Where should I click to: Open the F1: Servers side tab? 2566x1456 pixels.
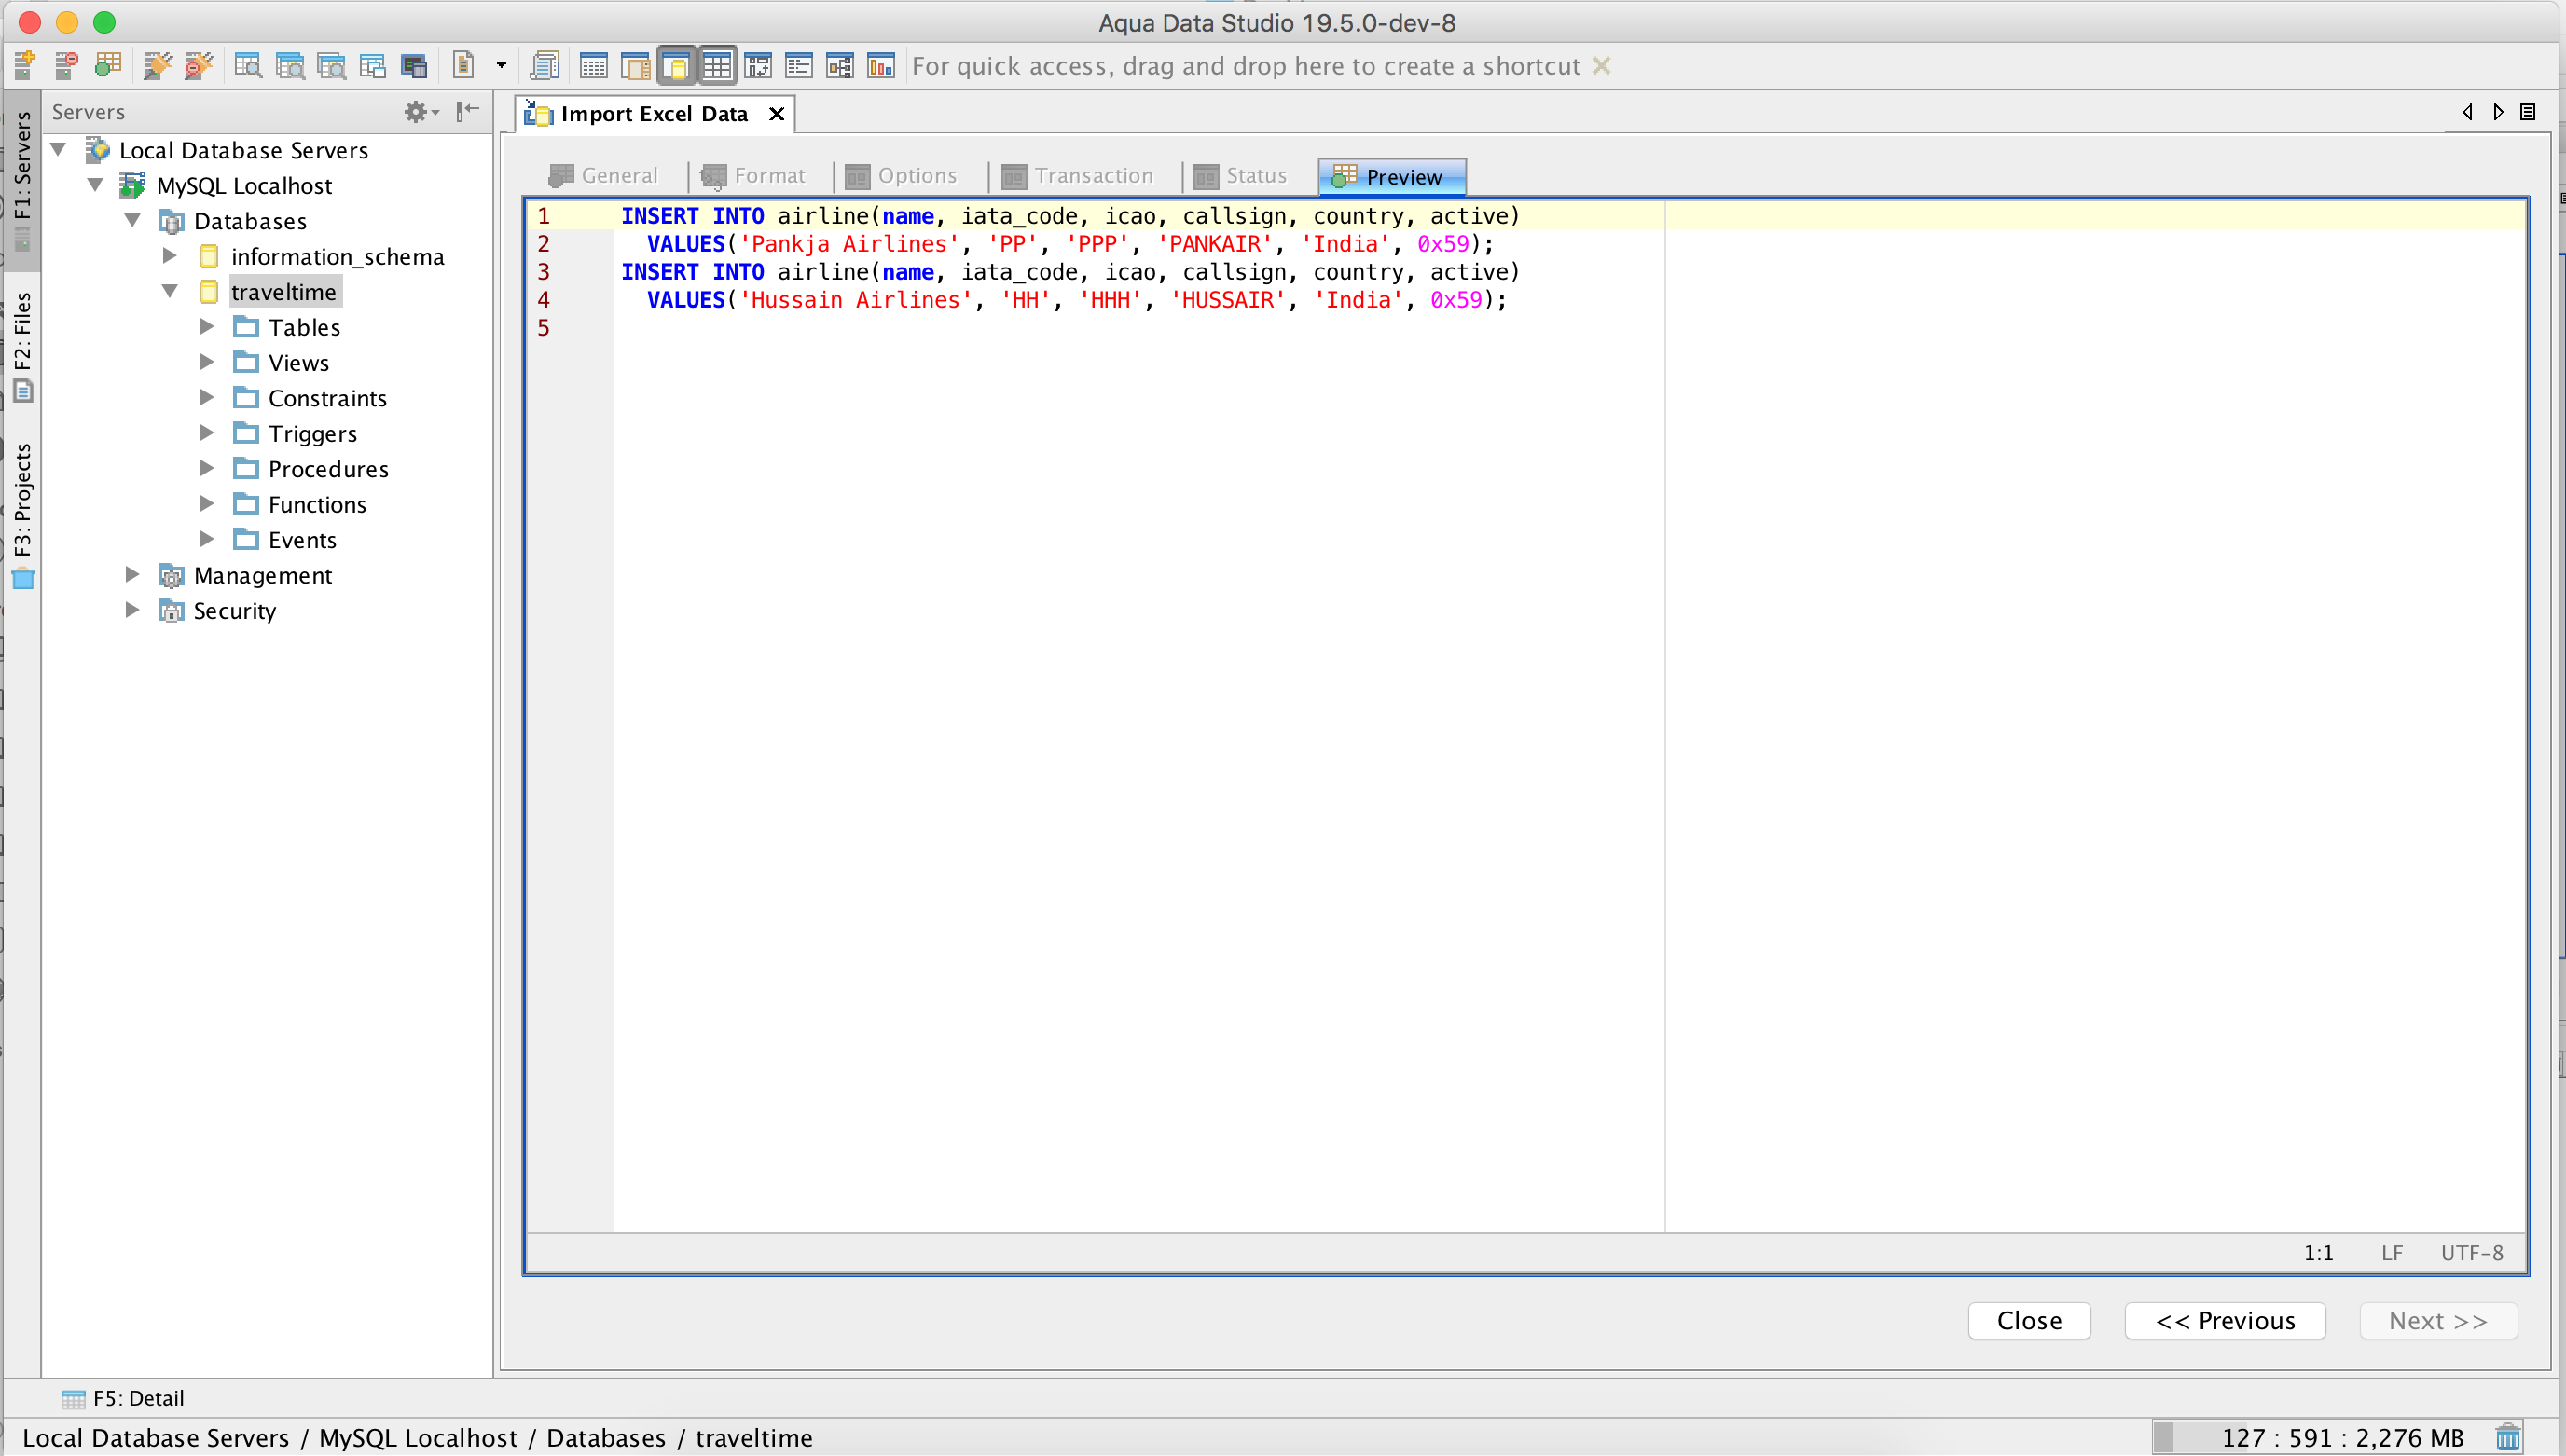coord(22,180)
